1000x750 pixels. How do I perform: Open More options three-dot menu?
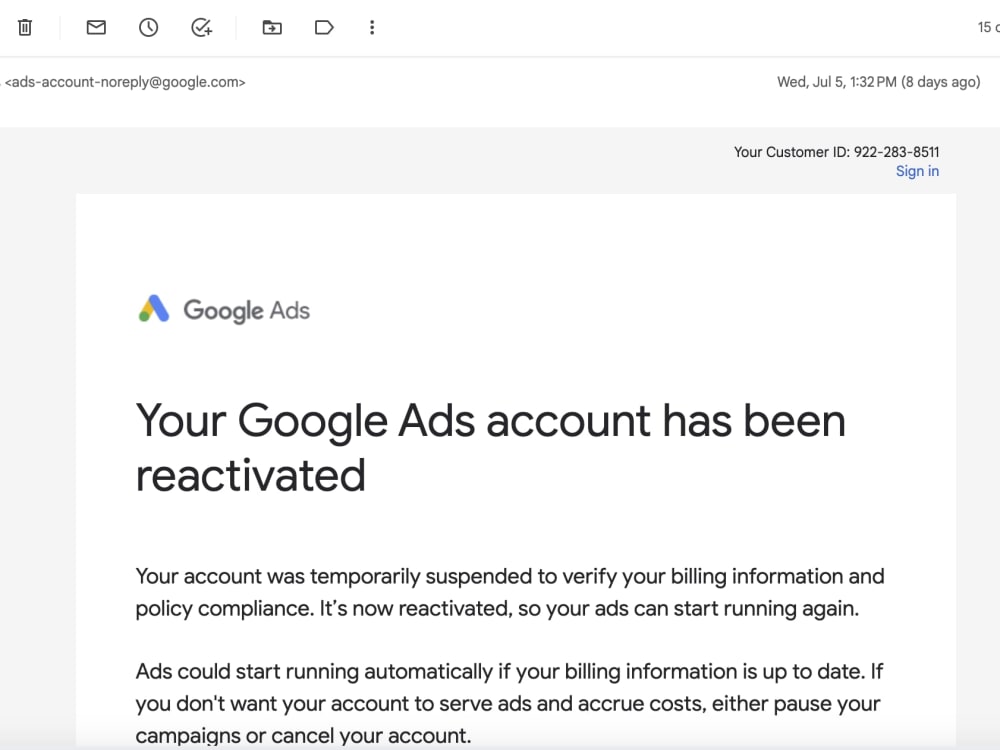[x=372, y=28]
